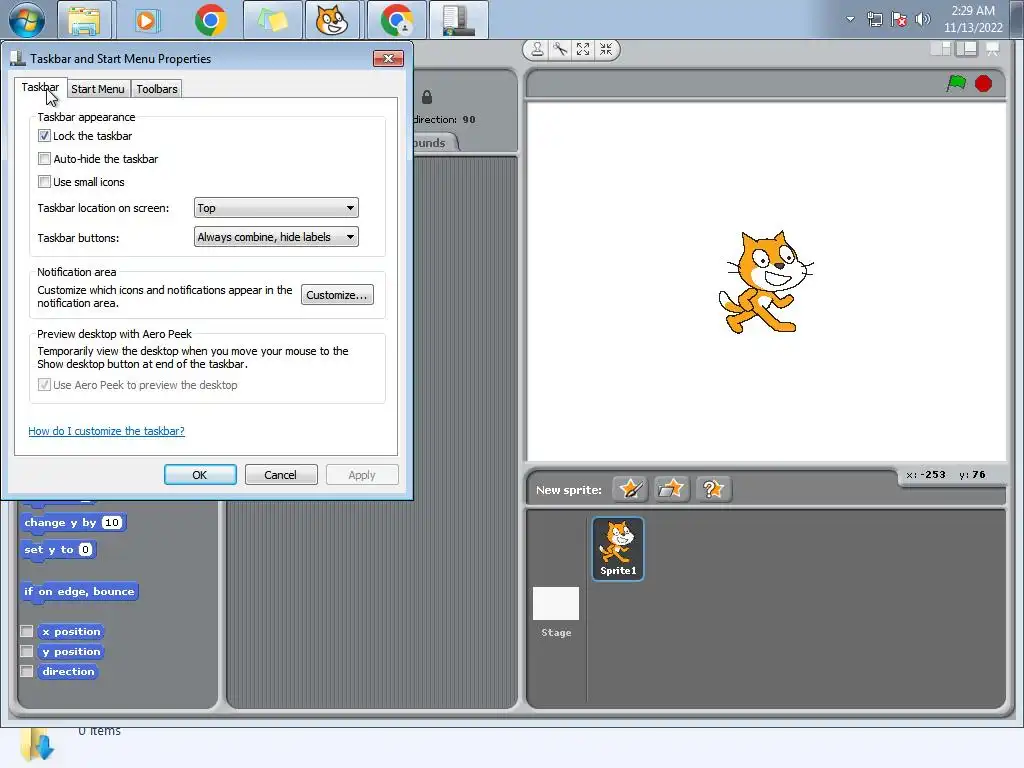Select the Sprite1 thumbnail
1024x768 pixels.
coord(618,549)
